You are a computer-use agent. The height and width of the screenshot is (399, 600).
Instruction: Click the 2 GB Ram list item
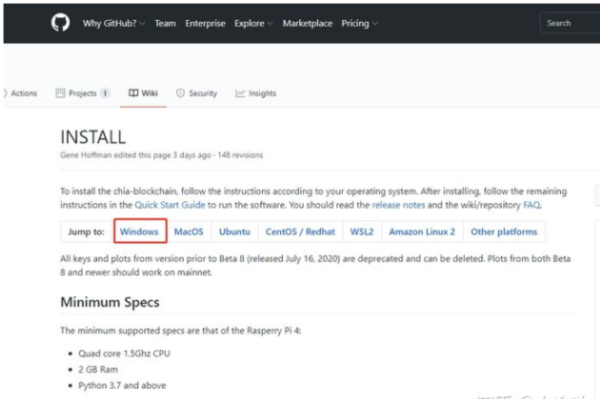coord(98,369)
